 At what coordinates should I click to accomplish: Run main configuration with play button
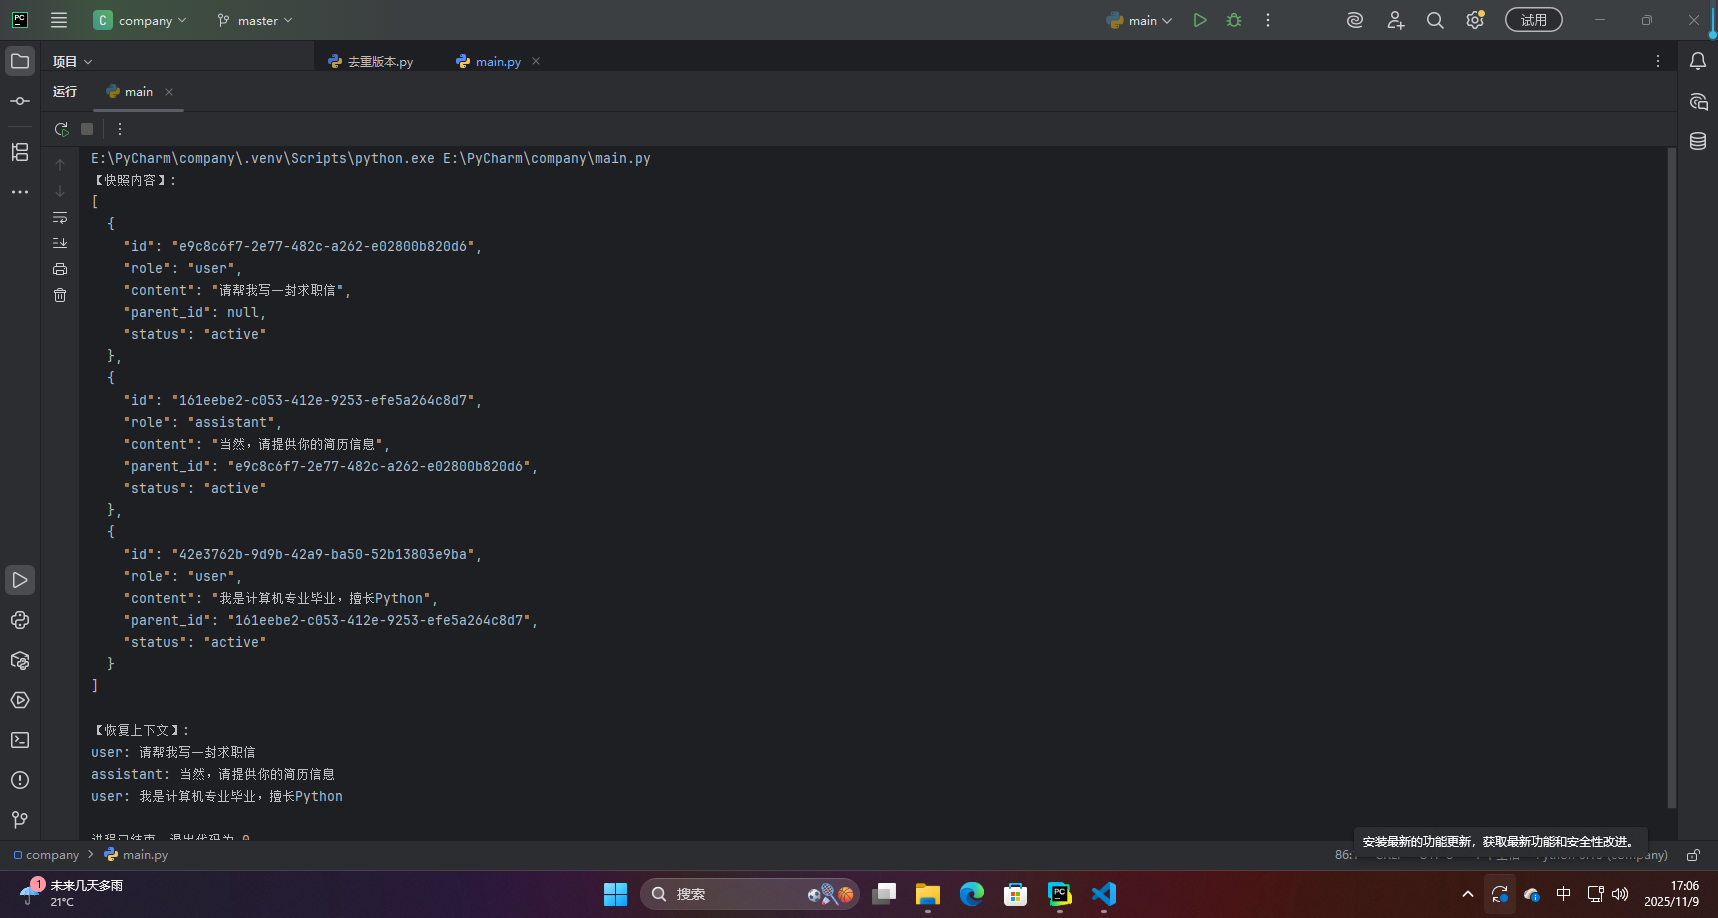[1200, 20]
